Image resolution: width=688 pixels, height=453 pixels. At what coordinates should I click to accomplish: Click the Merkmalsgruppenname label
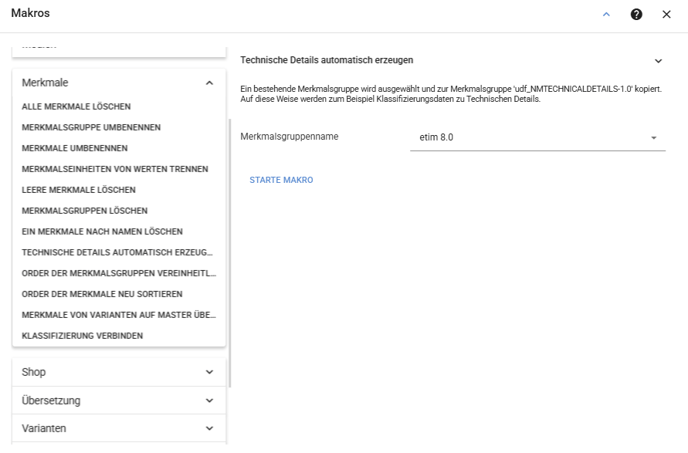[x=289, y=137]
